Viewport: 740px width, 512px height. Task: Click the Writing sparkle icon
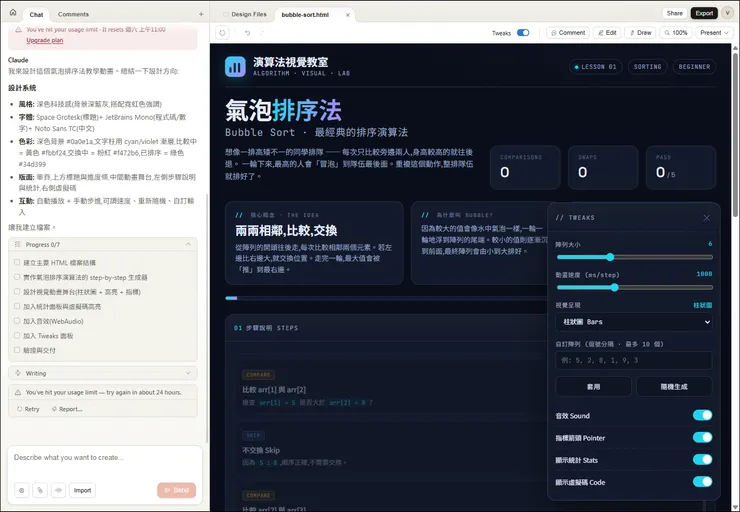click(18, 373)
